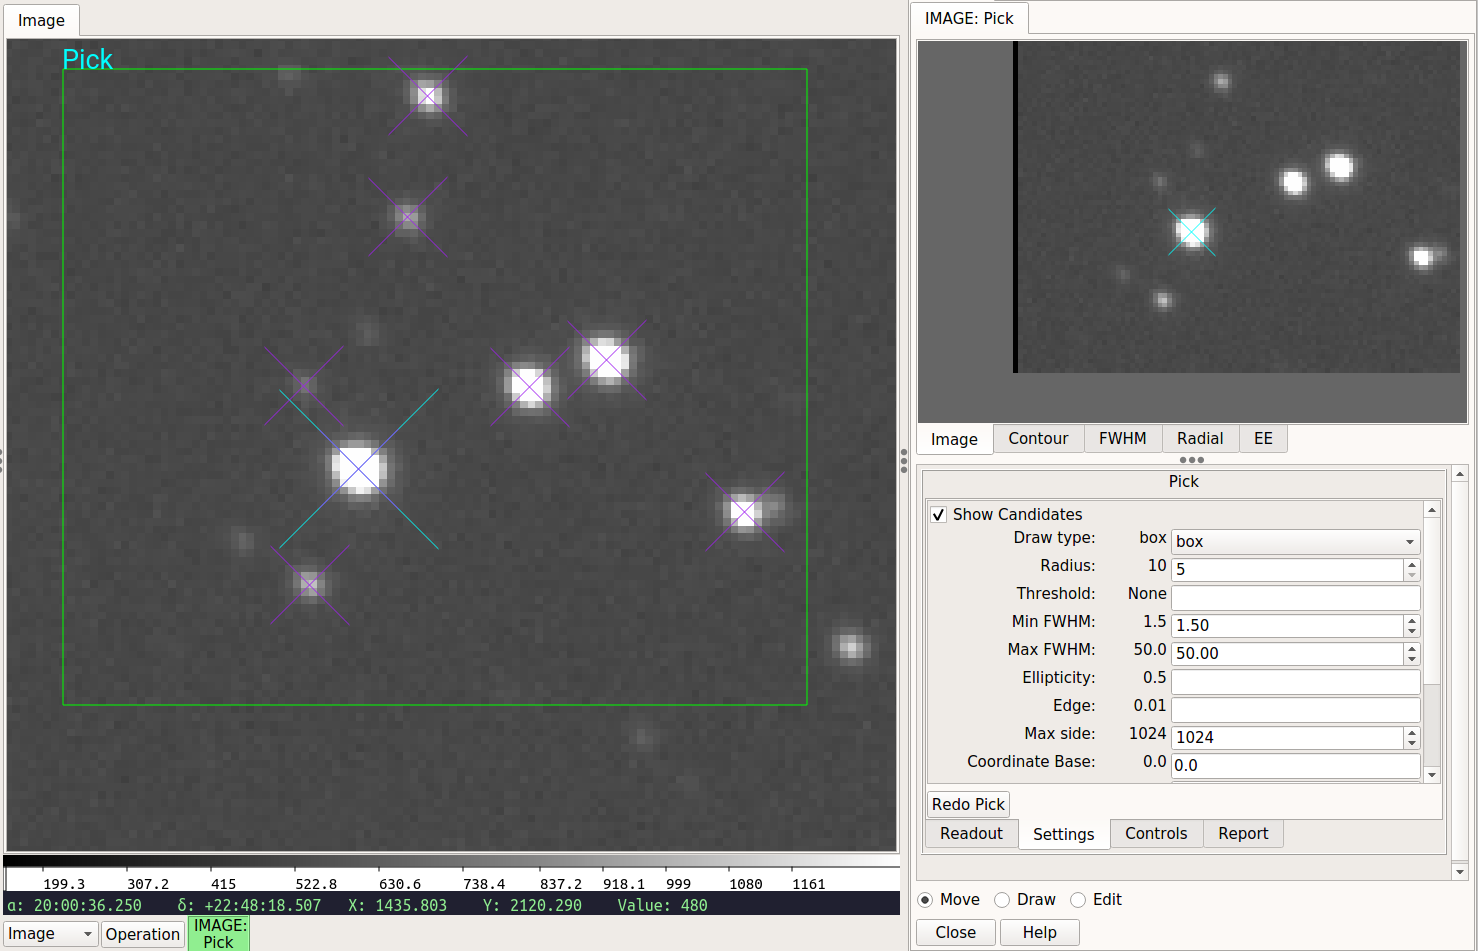Select the Move radio button
The image size is (1478, 951).
point(925,899)
